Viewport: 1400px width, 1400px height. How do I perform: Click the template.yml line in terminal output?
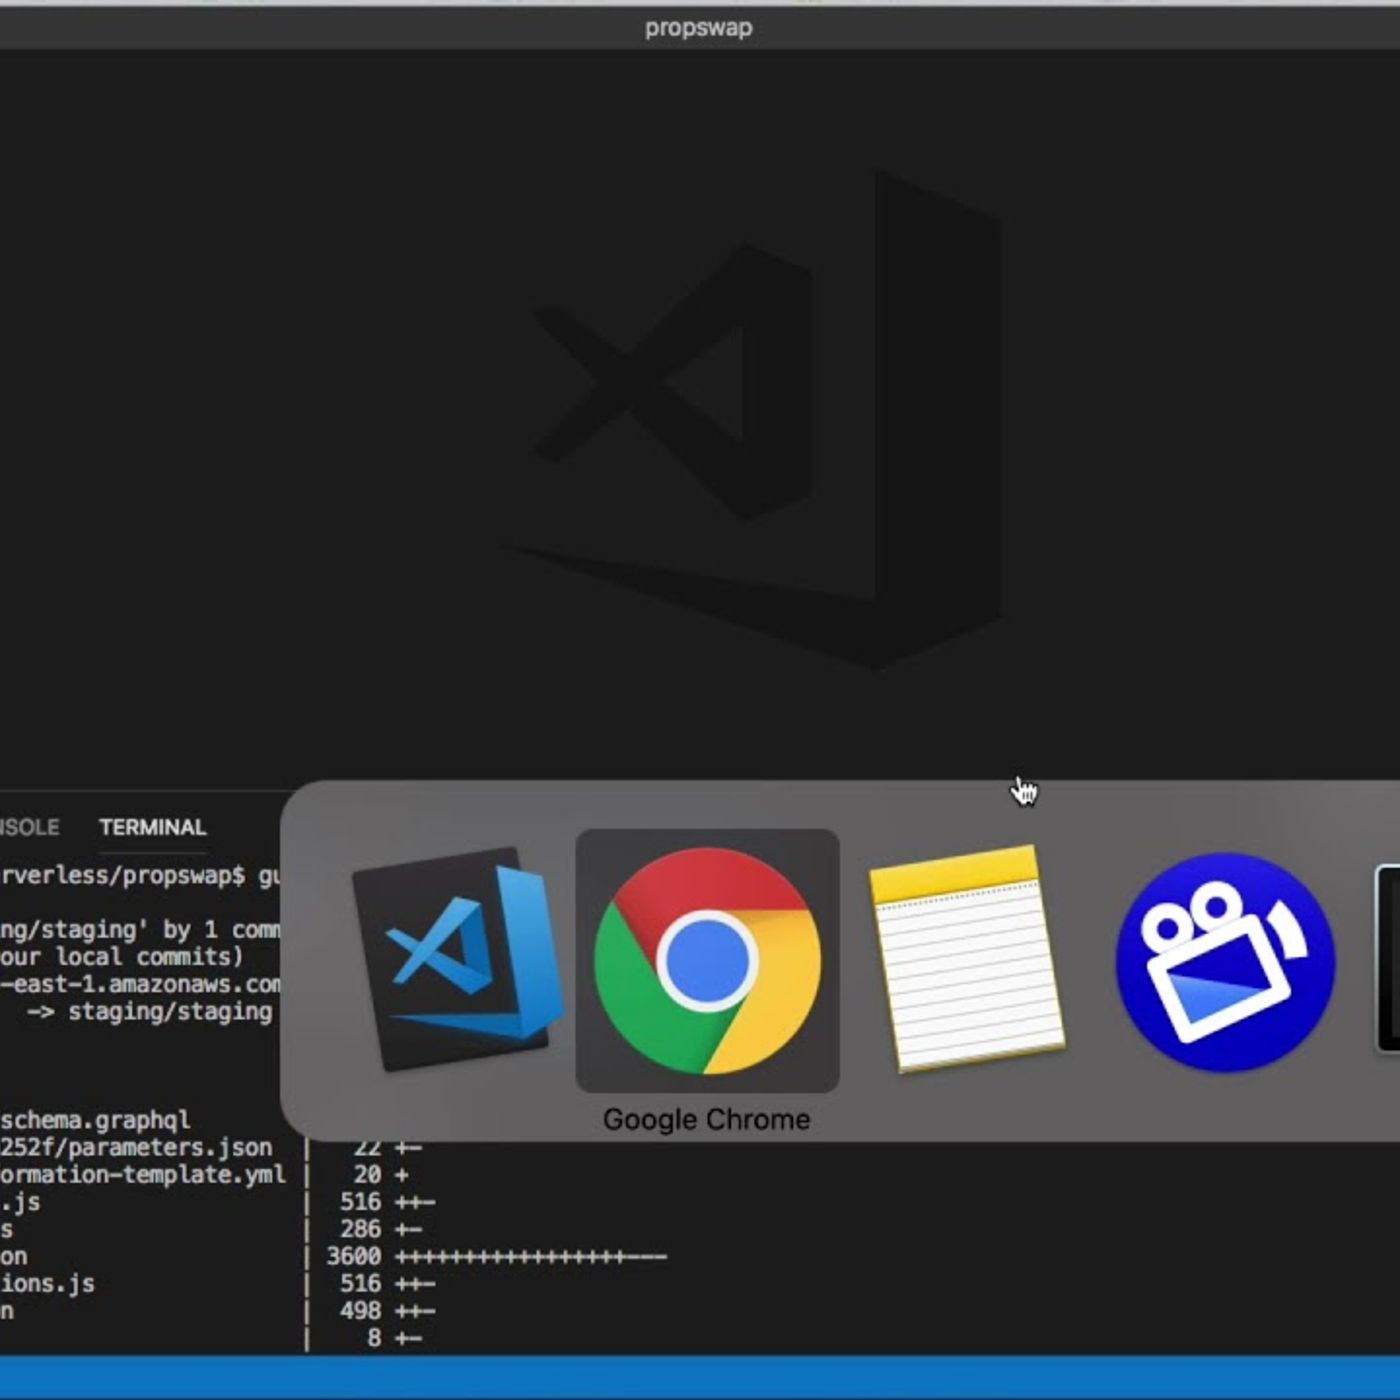pos(142,1174)
